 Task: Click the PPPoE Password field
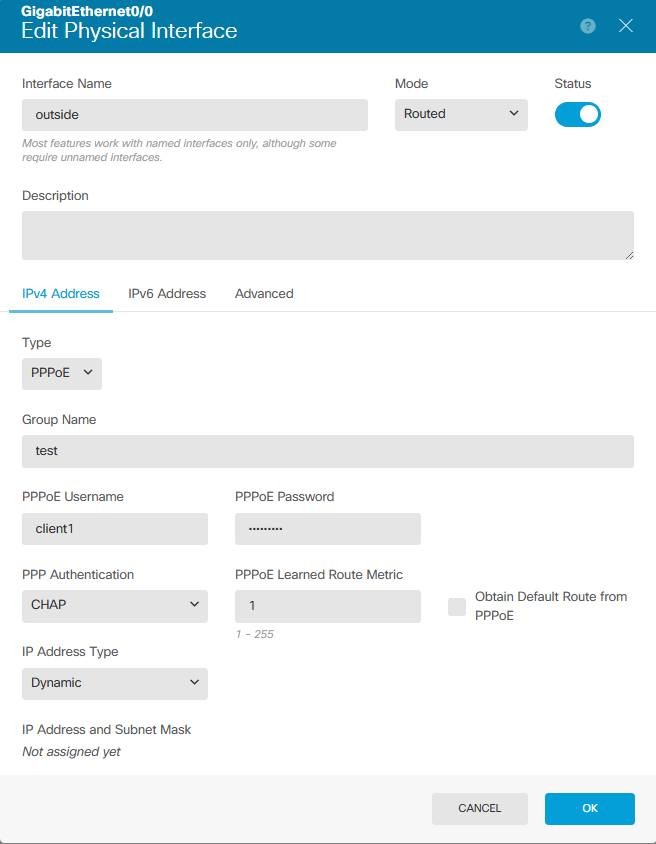pos(327,529)
